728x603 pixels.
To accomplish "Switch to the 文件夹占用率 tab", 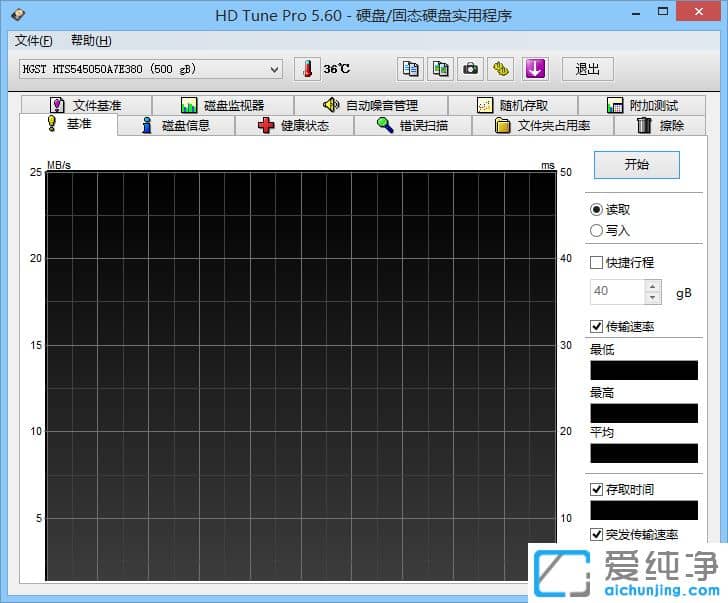I will point(543,126).
